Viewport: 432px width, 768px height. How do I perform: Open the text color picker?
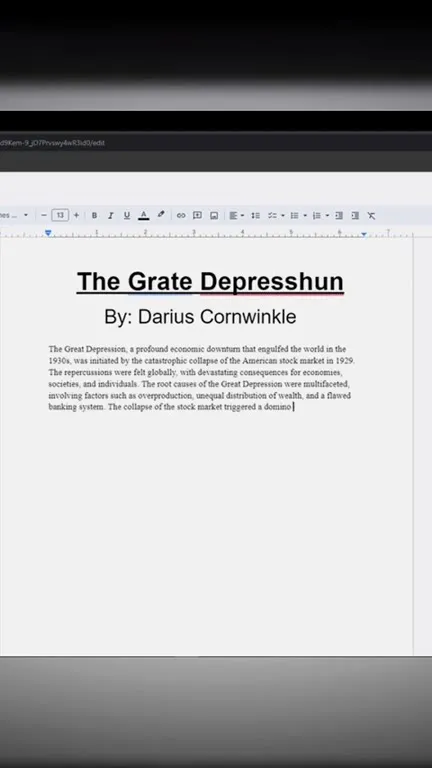coord(144,216)
